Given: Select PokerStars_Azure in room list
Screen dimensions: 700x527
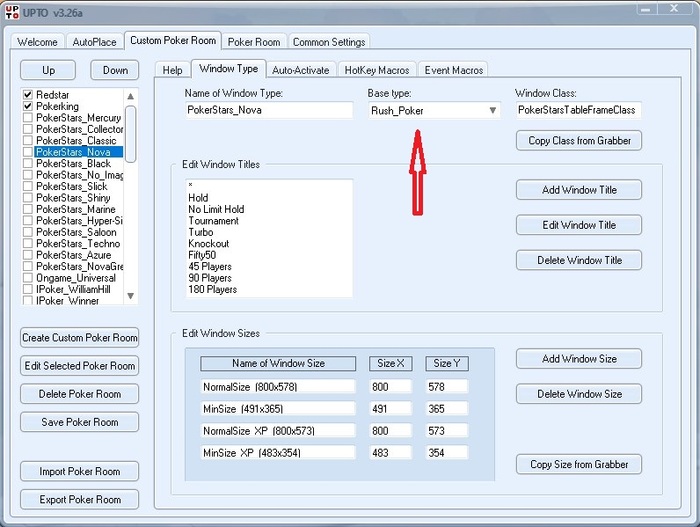Looking at the screenshot, I should (x=74, y=255).
